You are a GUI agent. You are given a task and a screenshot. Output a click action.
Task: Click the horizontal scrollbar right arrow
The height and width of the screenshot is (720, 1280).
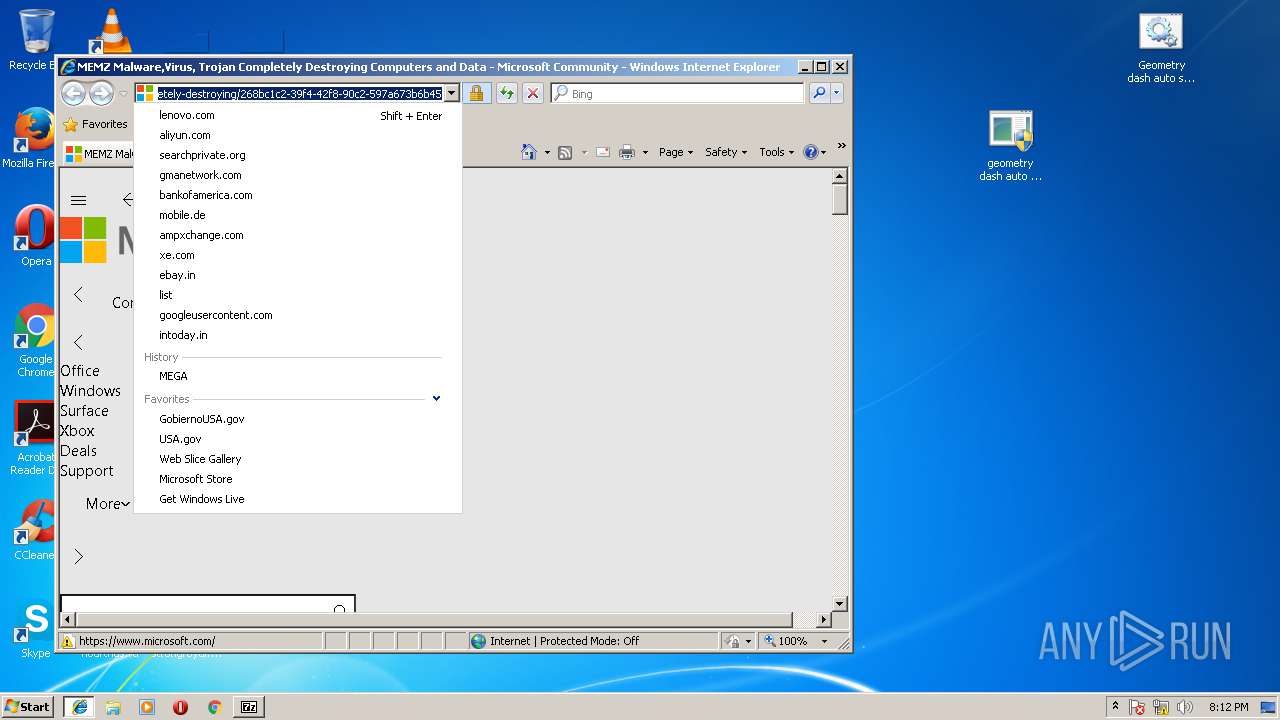pyautogui.click(x=824, y=620)
